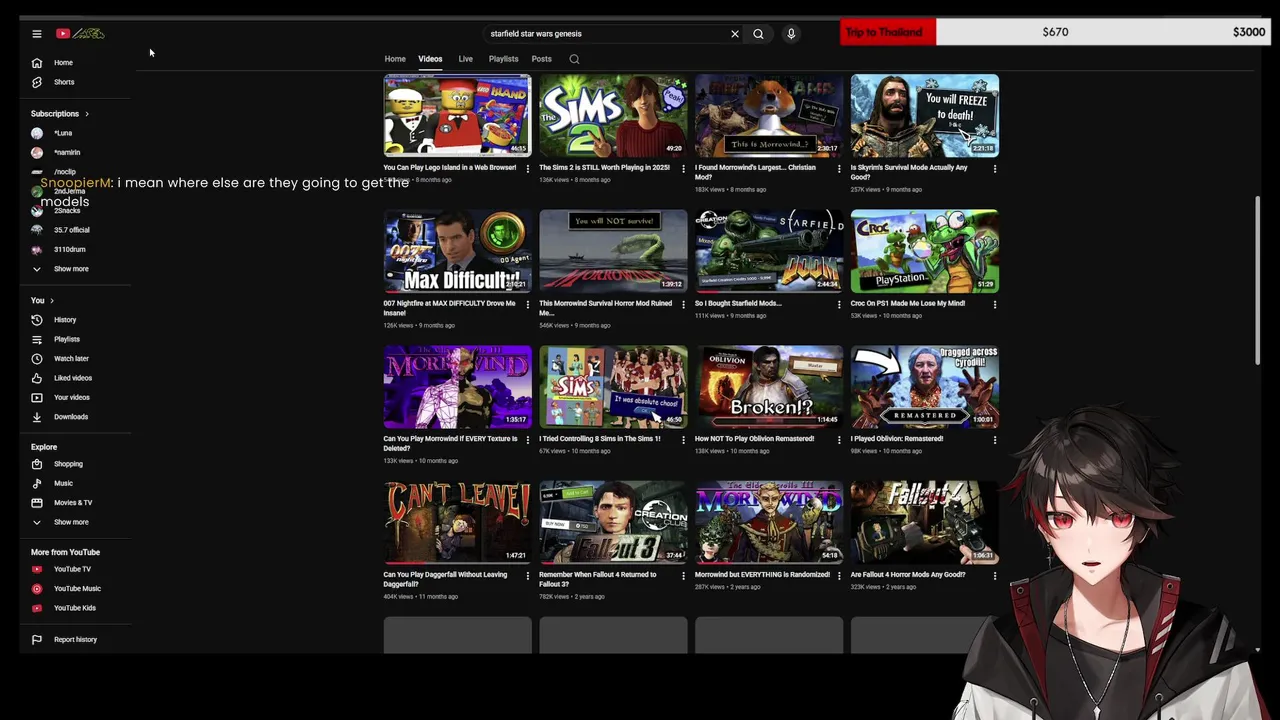Open YouTube Music link

point(75,588)
